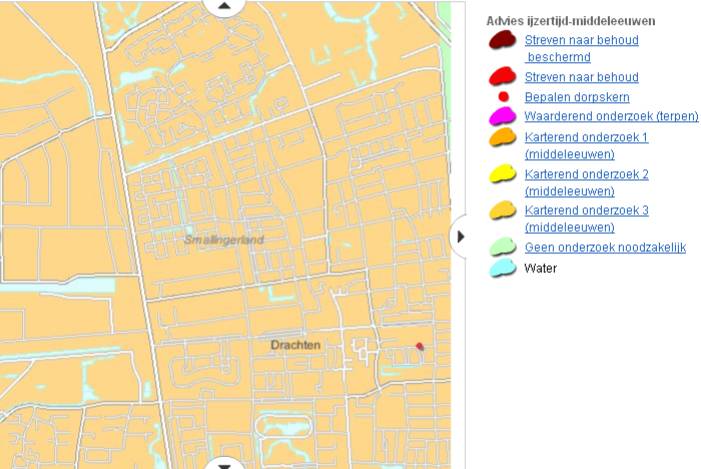Viewport: 701px width, 469px height.
Task: Click the bright red 'Streven naar behoud' swatch
Action: (x=503, y=76)
